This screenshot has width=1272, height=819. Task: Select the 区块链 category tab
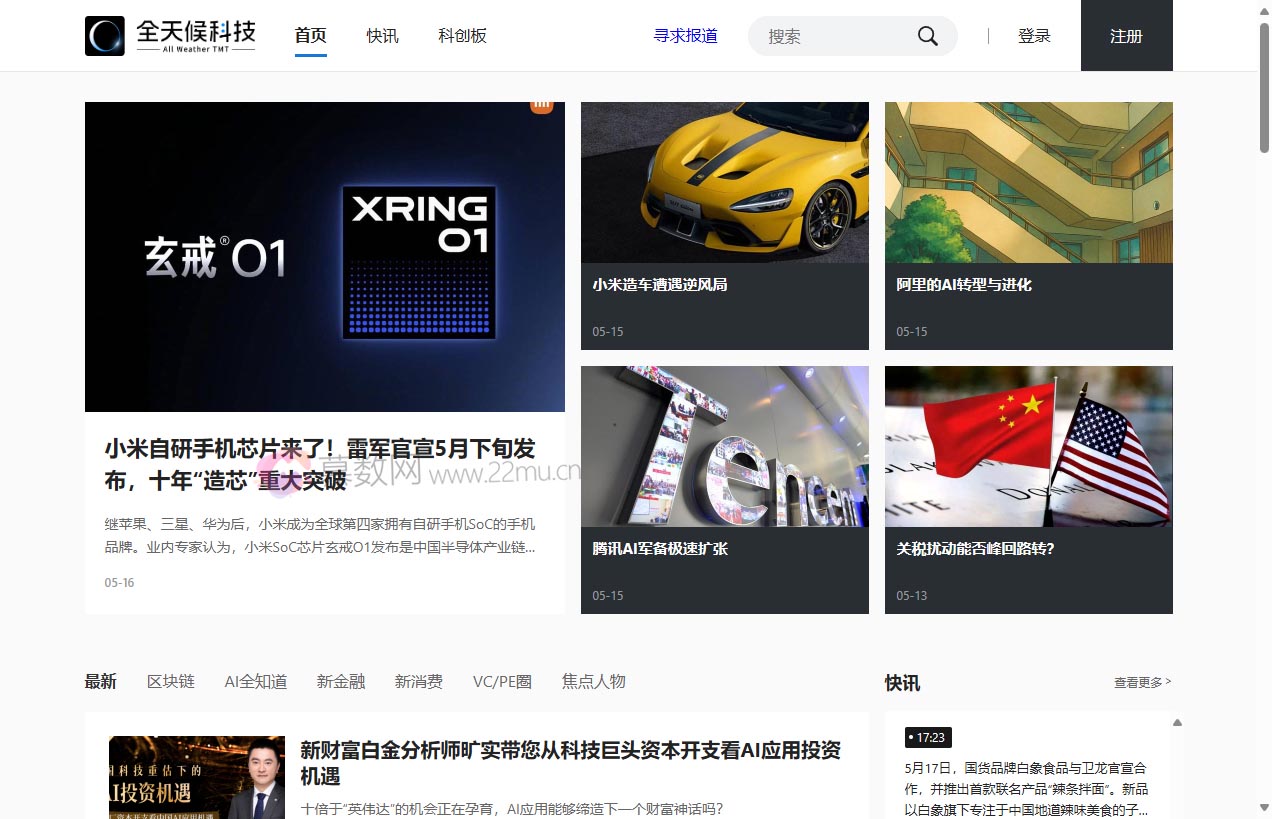(170, 682)
